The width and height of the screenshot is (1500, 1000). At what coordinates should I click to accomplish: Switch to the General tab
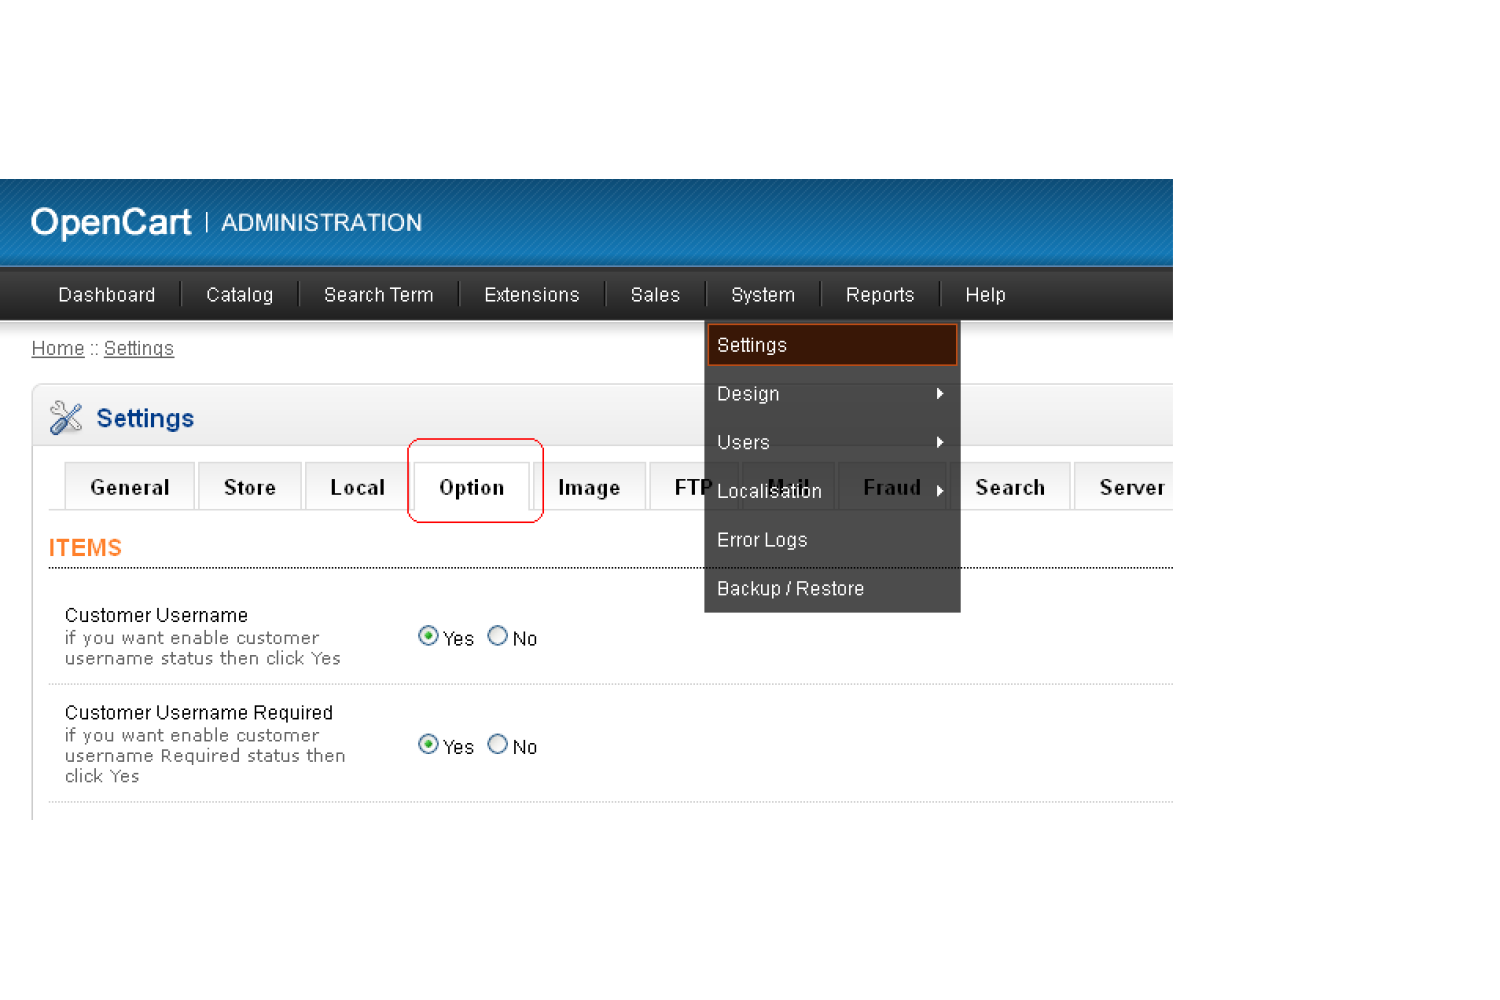point(130,487)
